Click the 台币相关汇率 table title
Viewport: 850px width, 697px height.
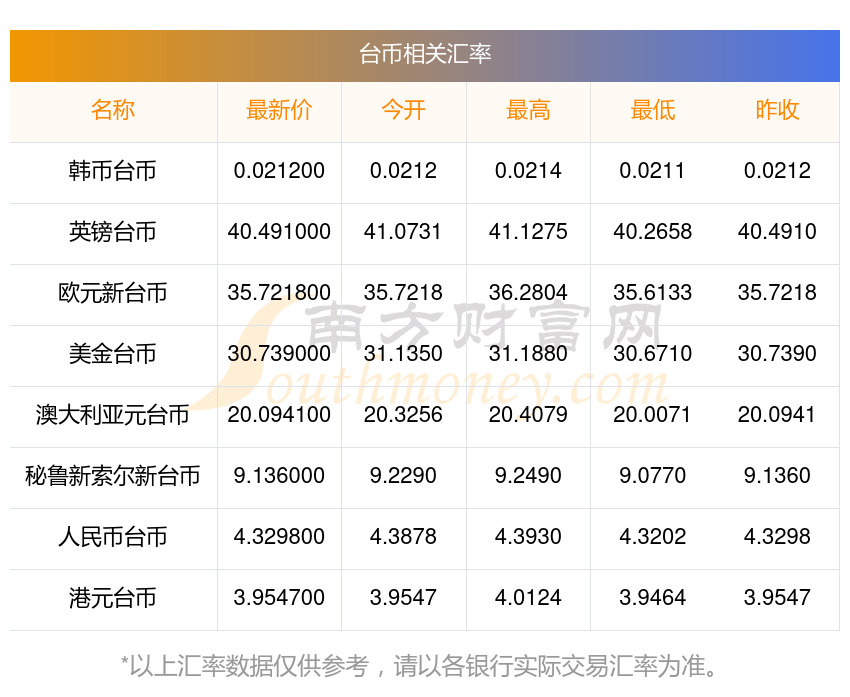click(425, 54)
